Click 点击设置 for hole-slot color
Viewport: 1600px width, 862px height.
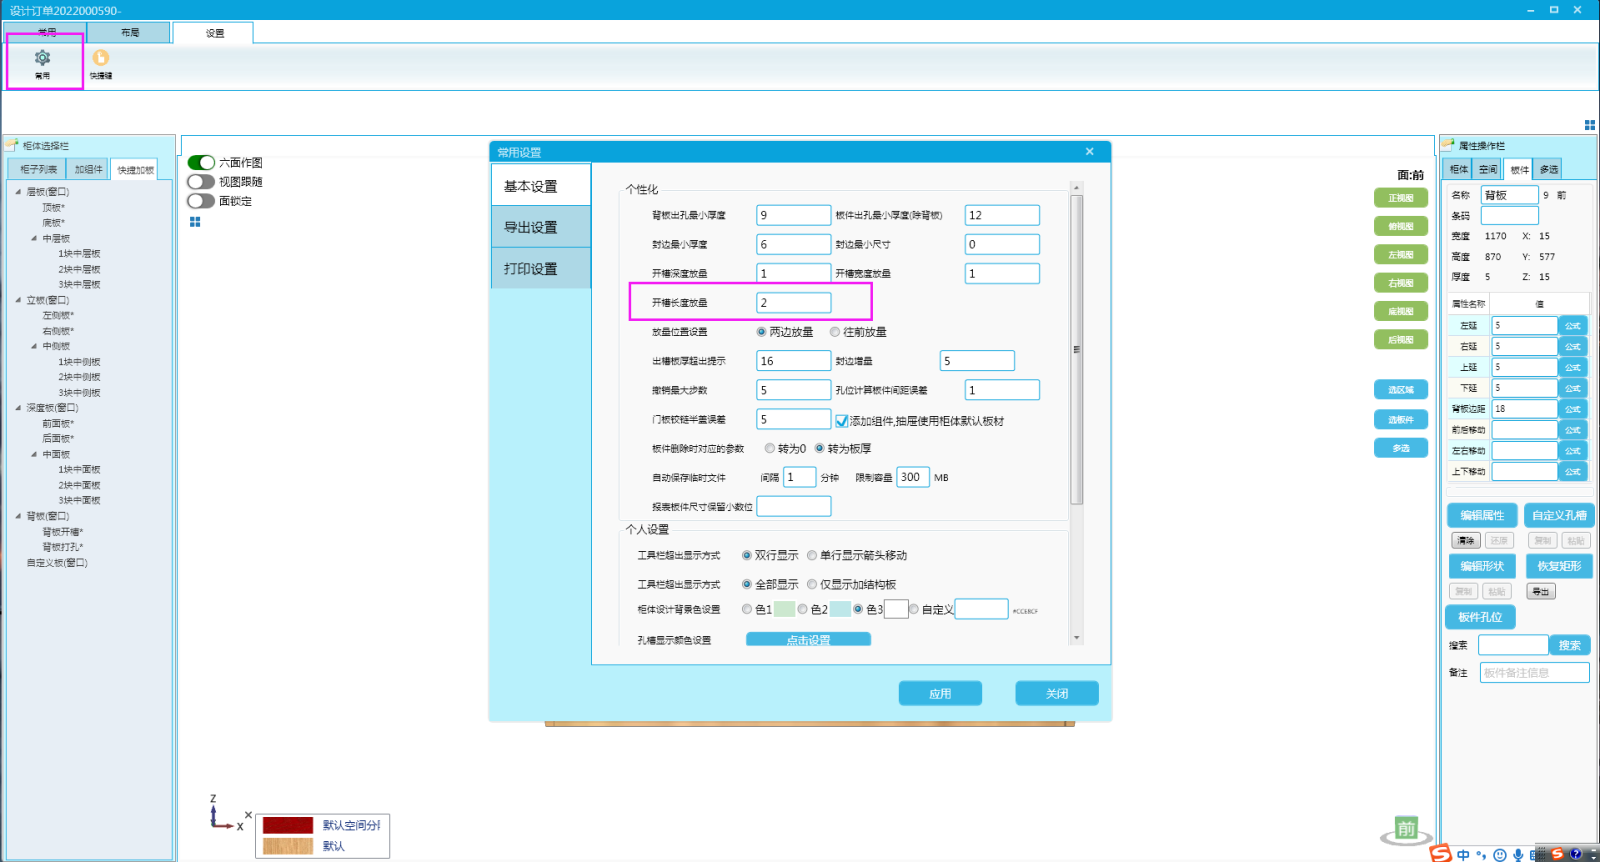(808, 639)
